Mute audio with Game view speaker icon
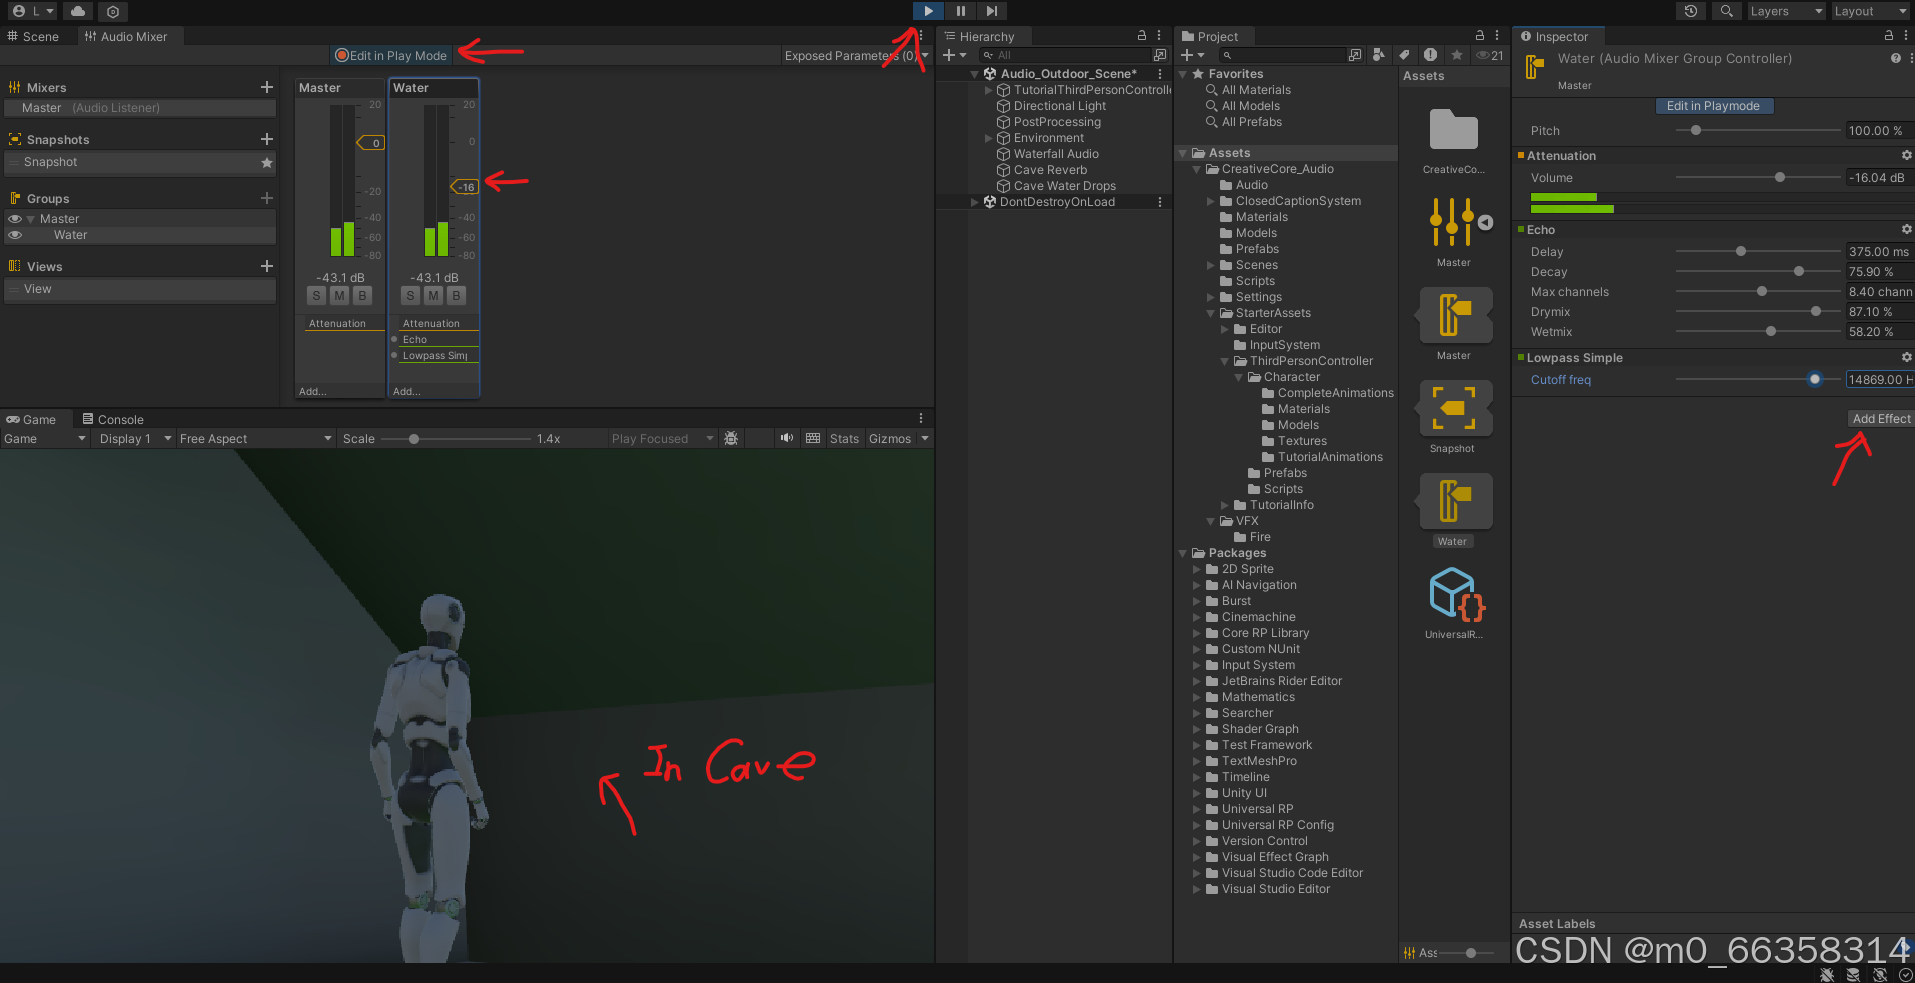The width and height of the screenshot is (1915, 983). tap(787, 439)
